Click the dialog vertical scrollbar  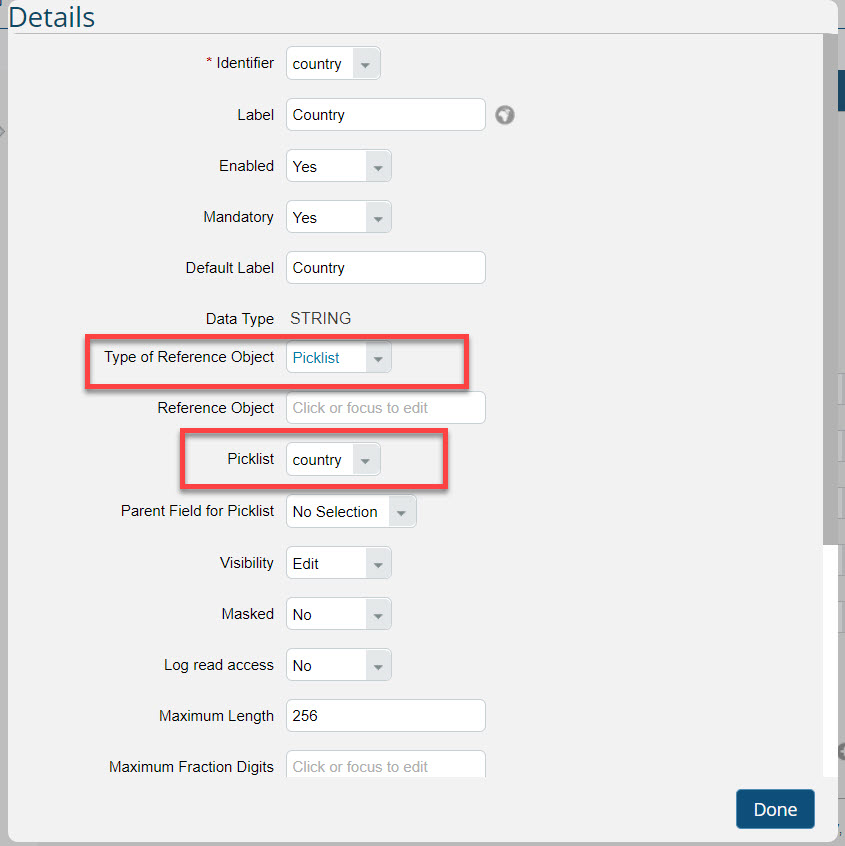click(x=830, y=289)
